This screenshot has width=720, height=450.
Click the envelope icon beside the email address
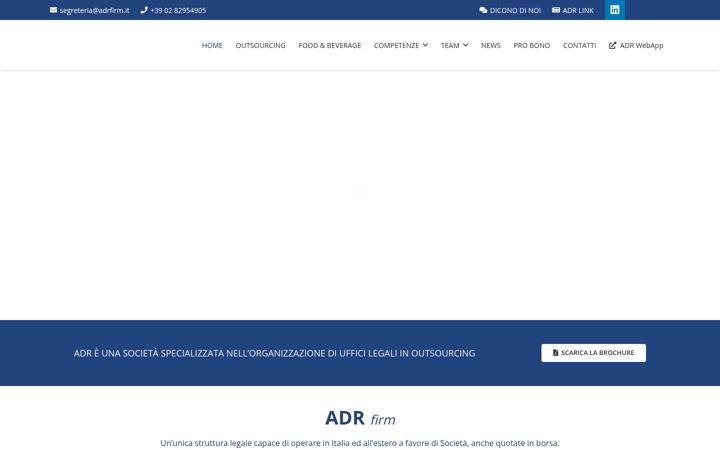53,10
